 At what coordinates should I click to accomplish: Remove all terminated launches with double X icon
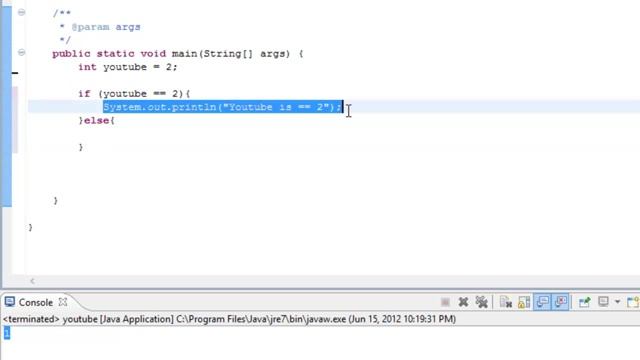tap(482, 302)
